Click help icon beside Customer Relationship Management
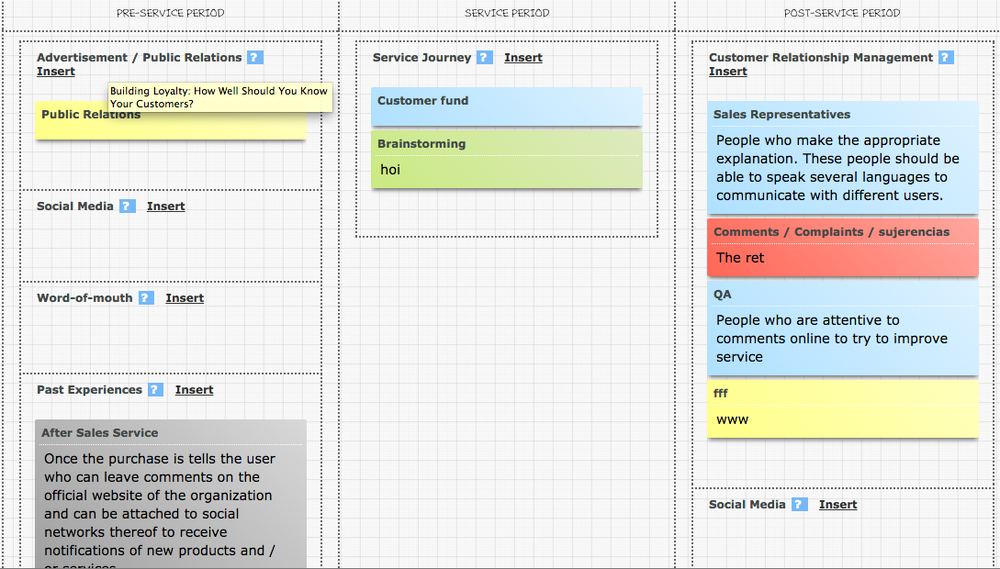This screenshot has width=1000, height=569. [946, 58]
